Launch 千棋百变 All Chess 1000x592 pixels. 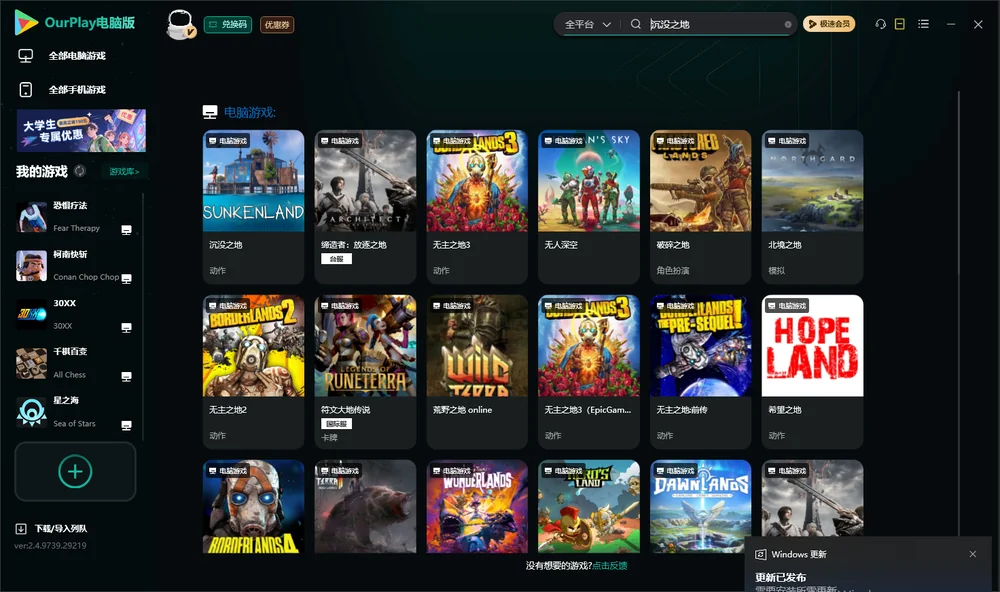pos(75,363)
